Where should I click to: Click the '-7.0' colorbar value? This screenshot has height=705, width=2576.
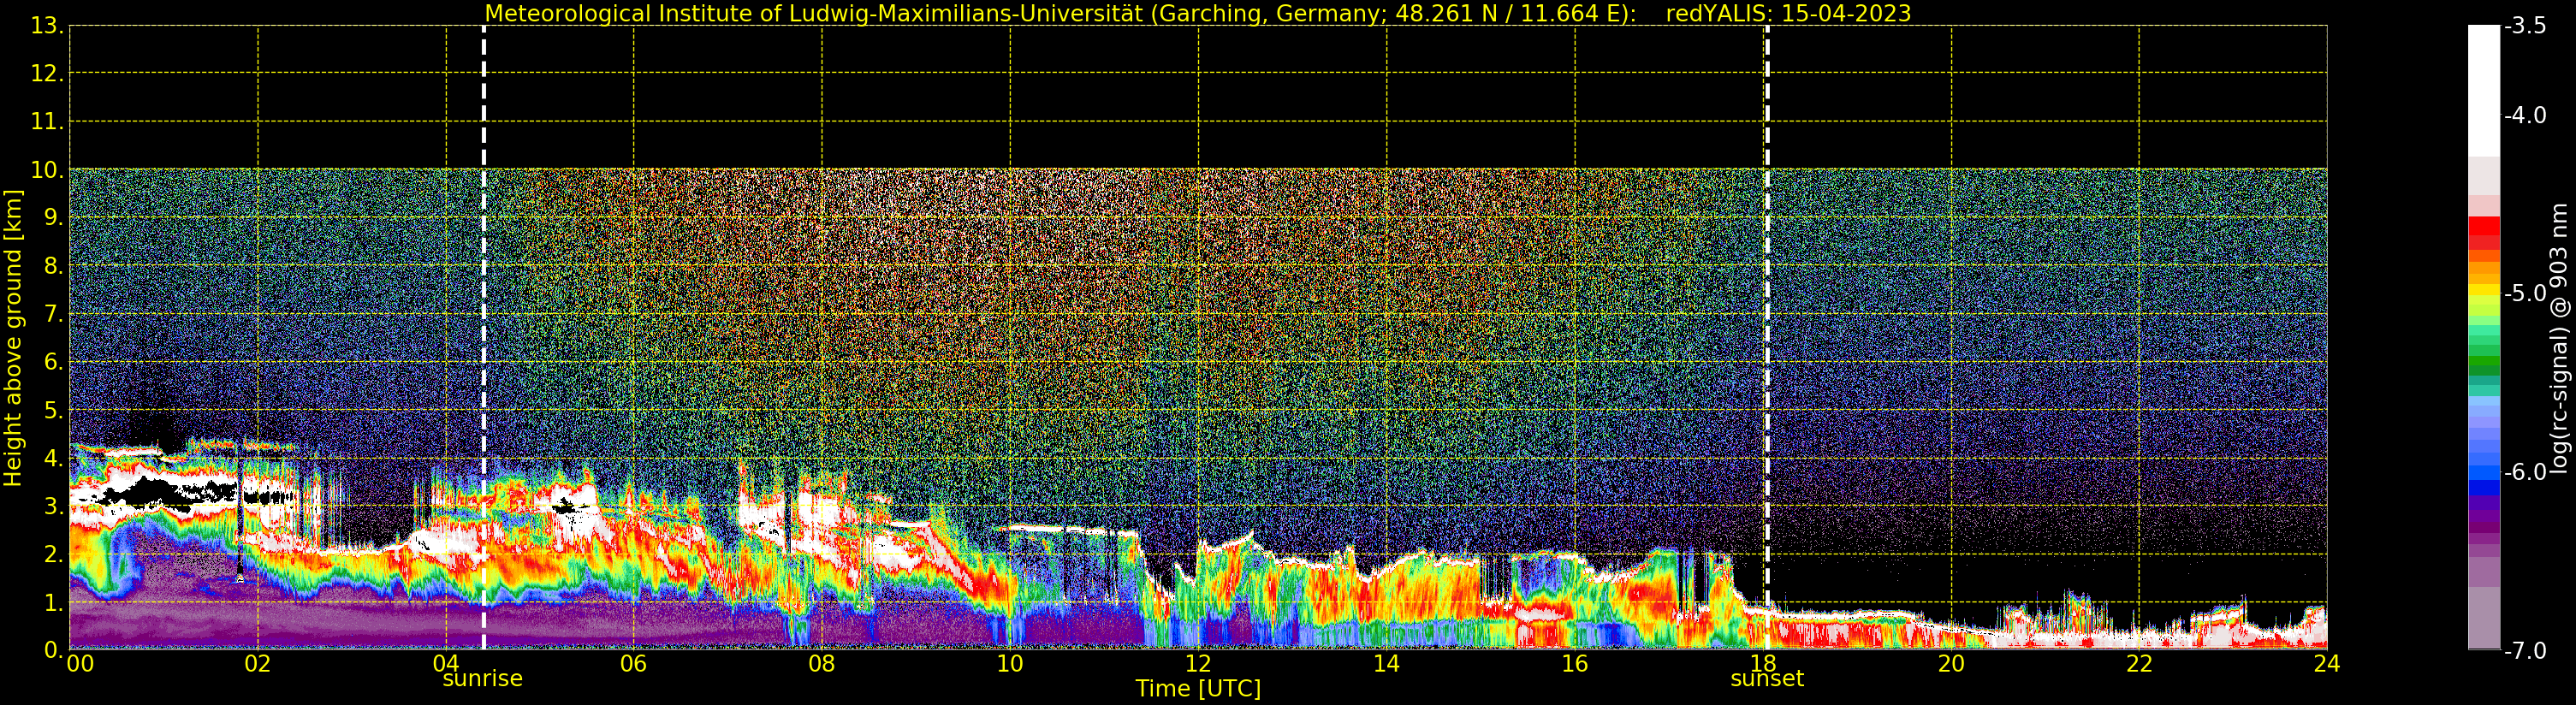coord(2525,651)
